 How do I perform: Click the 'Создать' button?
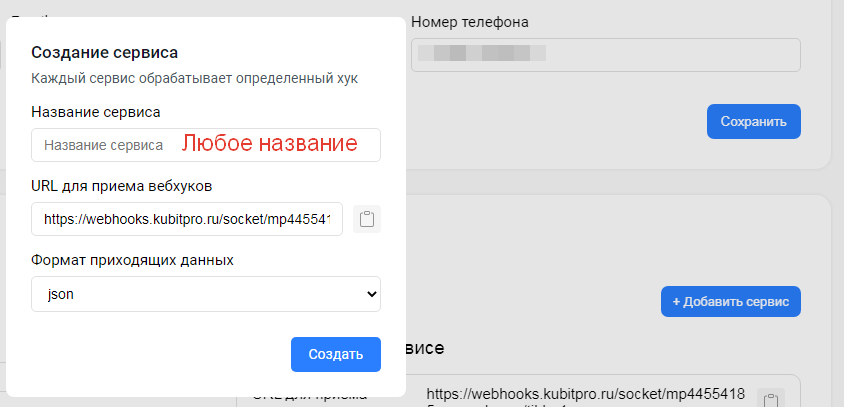coord(335,354)
